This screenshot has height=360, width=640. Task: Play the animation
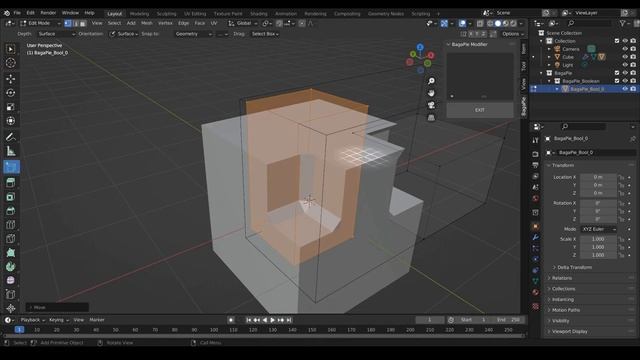272,320
